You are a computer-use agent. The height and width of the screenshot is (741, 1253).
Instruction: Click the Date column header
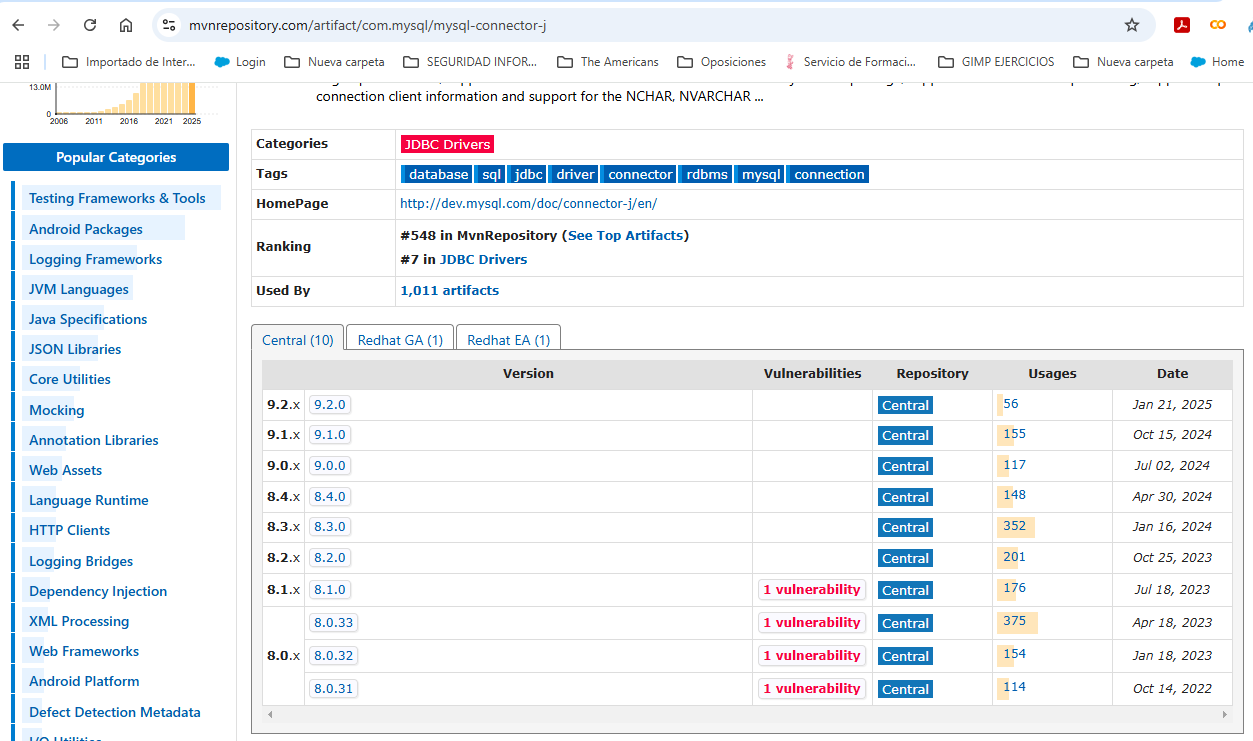(x=1172, y=374)
